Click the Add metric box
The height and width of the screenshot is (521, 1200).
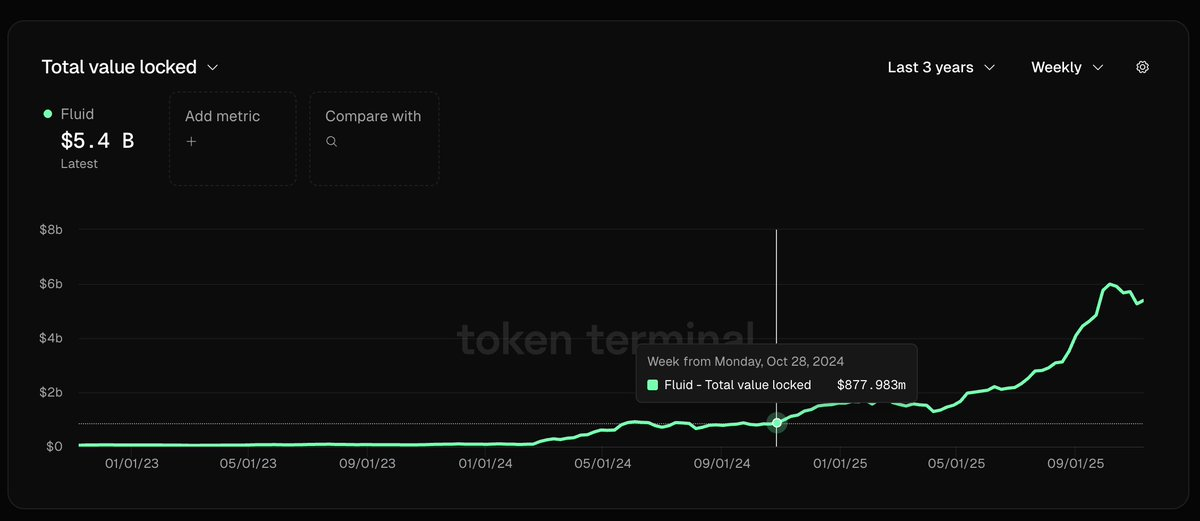(x=232, y=138)
